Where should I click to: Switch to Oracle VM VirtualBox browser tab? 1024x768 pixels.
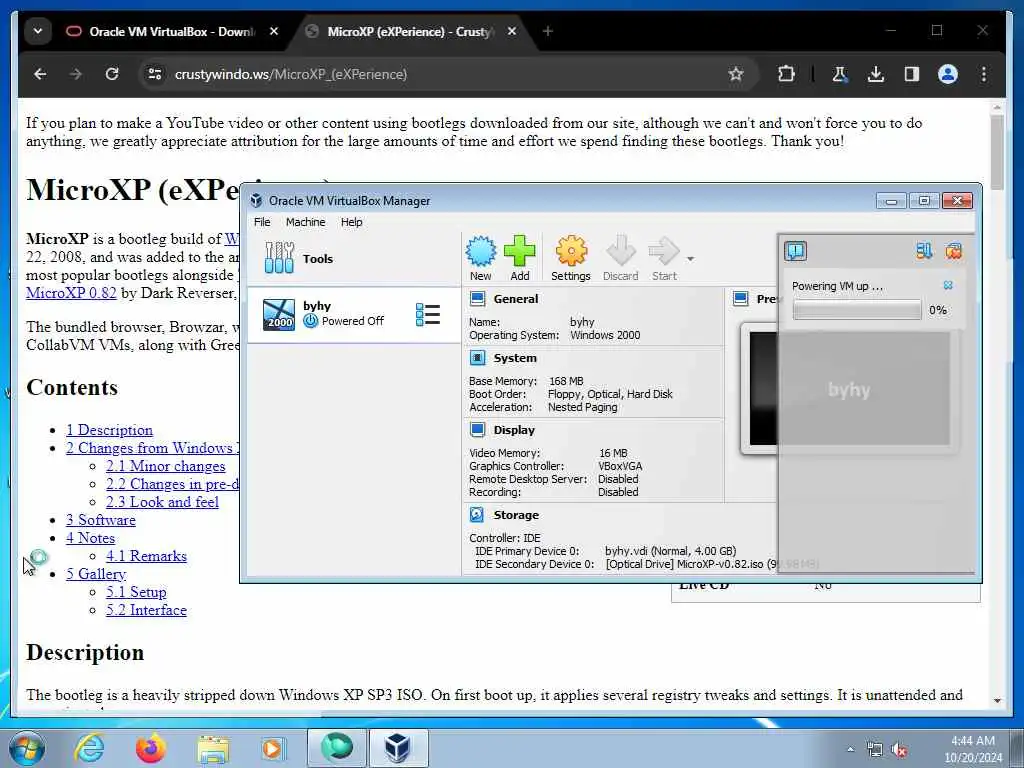[x=172, y=31]
